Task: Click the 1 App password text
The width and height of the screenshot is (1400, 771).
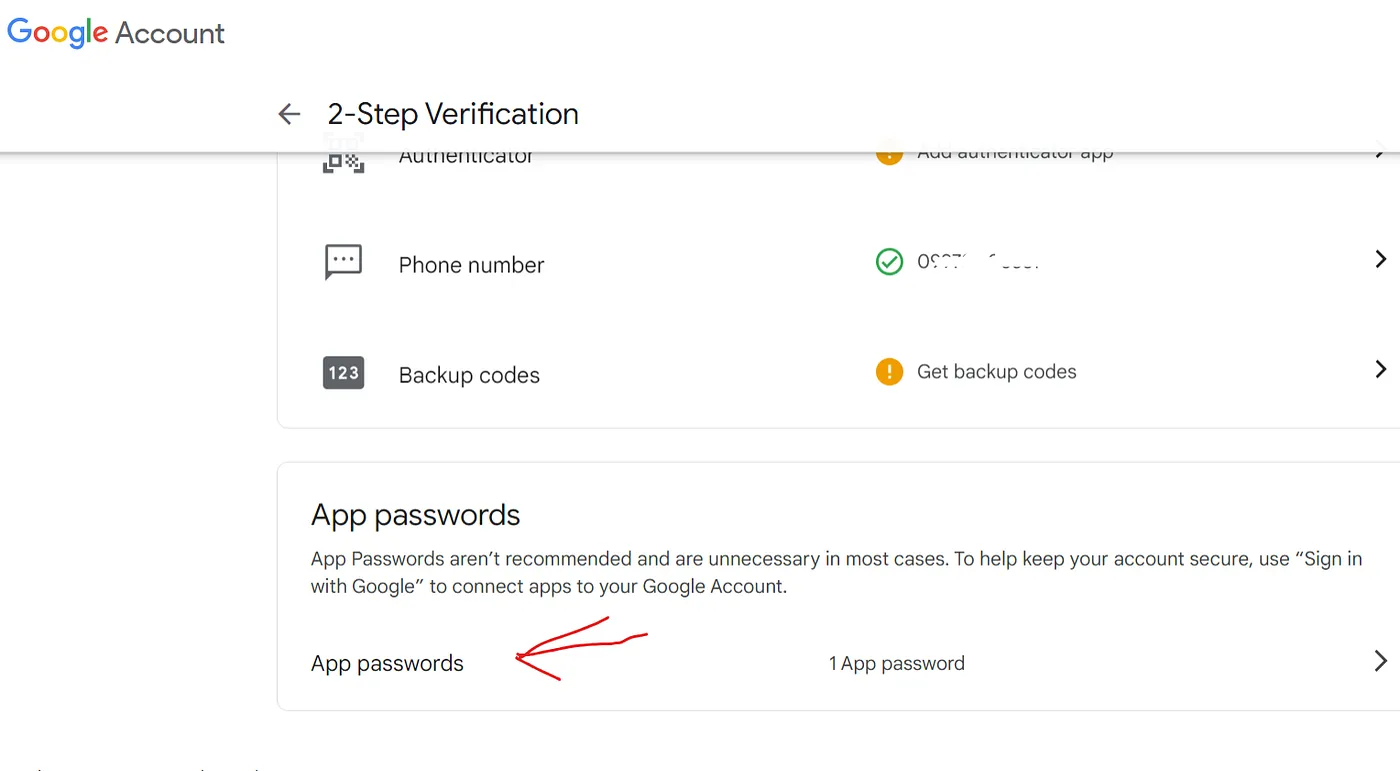Action: point(896,663)
